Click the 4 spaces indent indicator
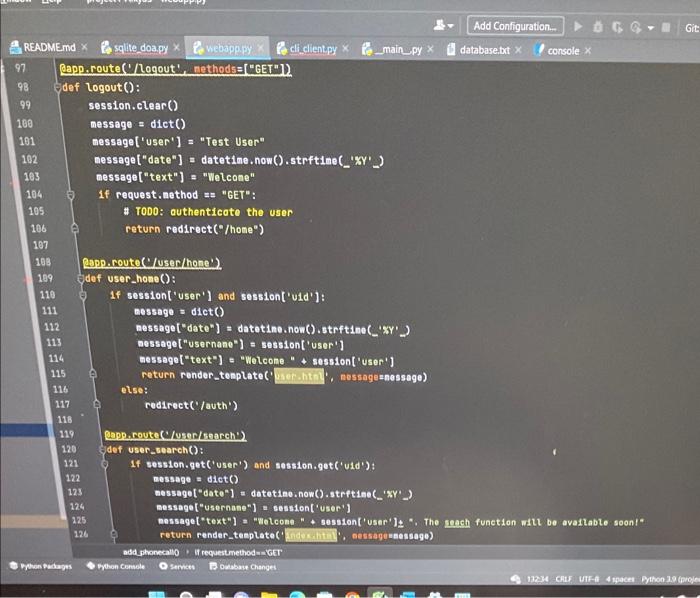This screenshot has width=700, height=598. click(620, 579)
